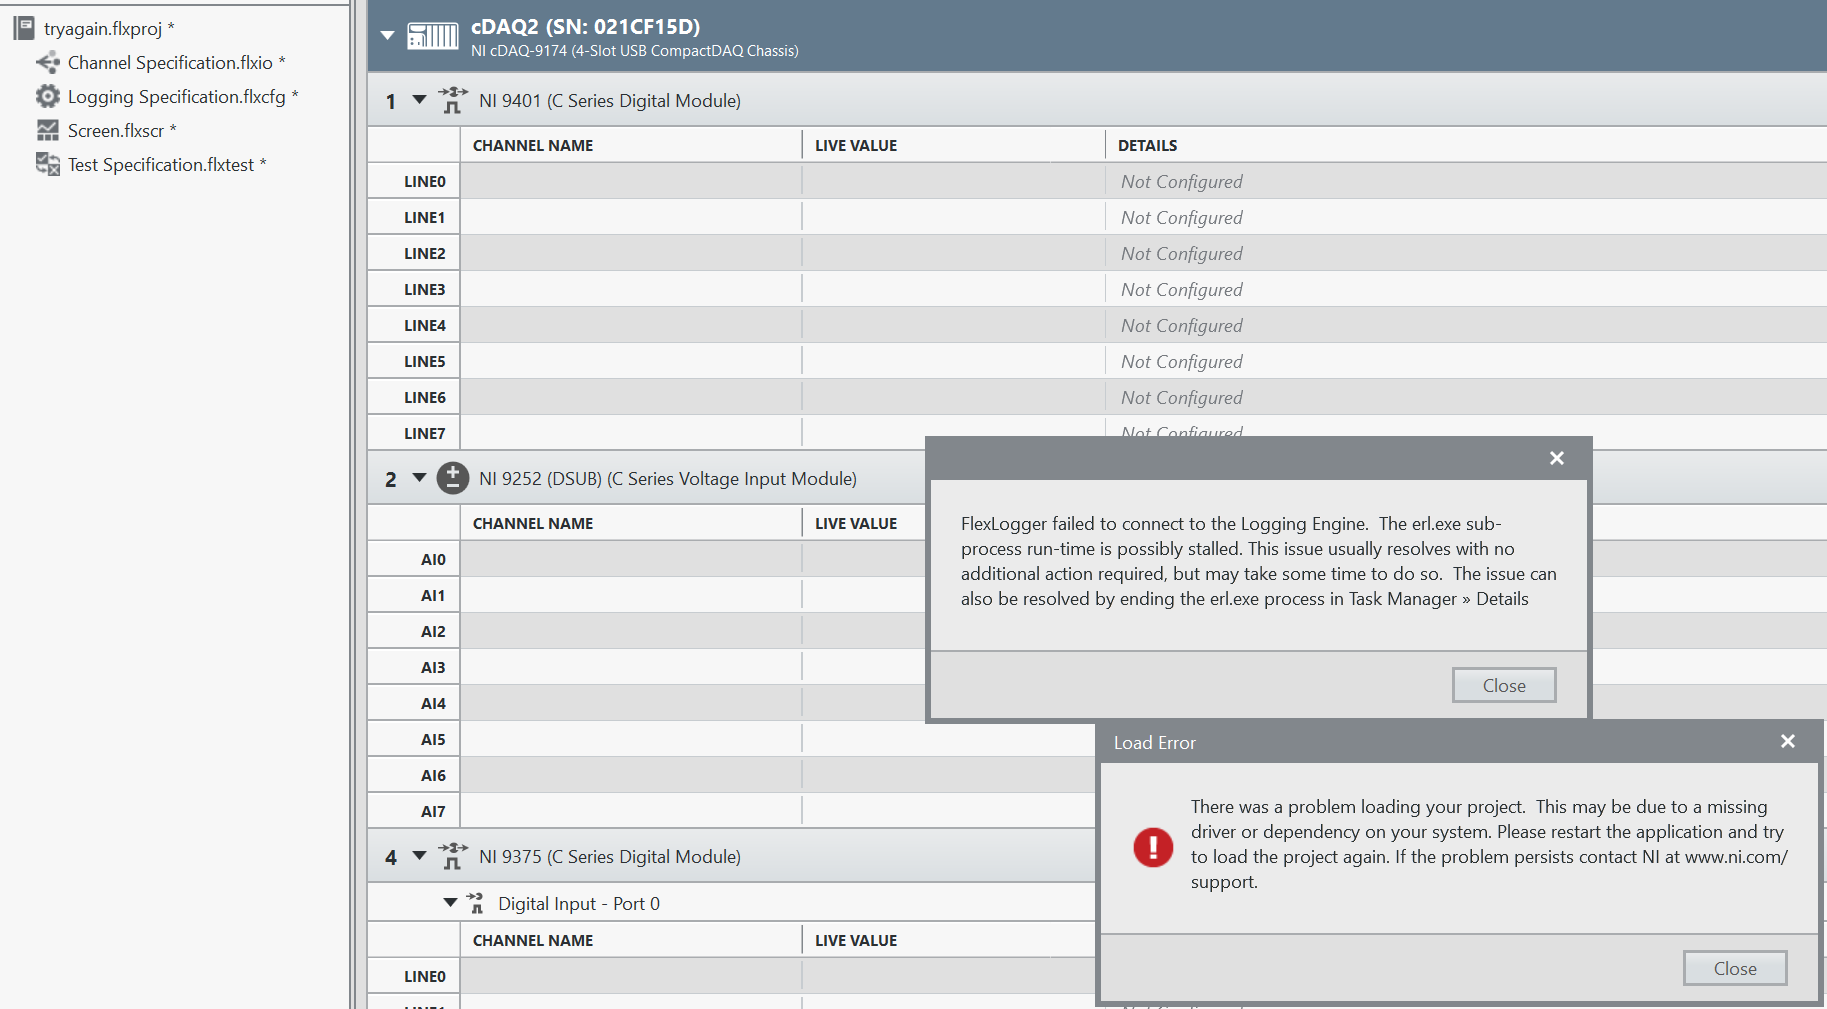Click the NI 9375 digital module icon
The image size is (1827, 1009).
click(x=453, y=856)
